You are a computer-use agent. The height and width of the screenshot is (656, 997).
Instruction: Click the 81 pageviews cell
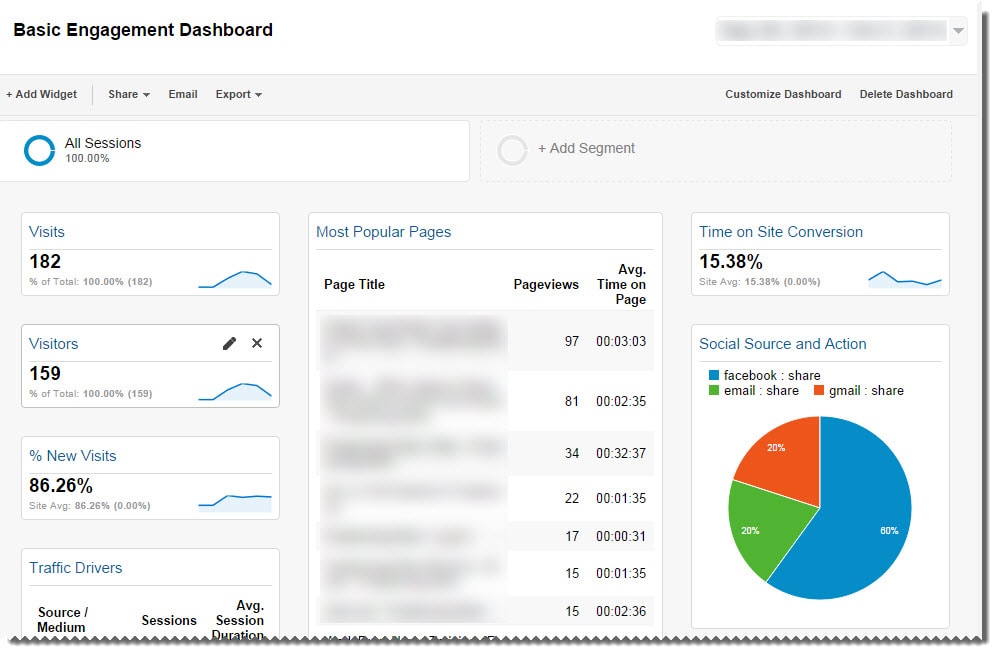point(572,402)
